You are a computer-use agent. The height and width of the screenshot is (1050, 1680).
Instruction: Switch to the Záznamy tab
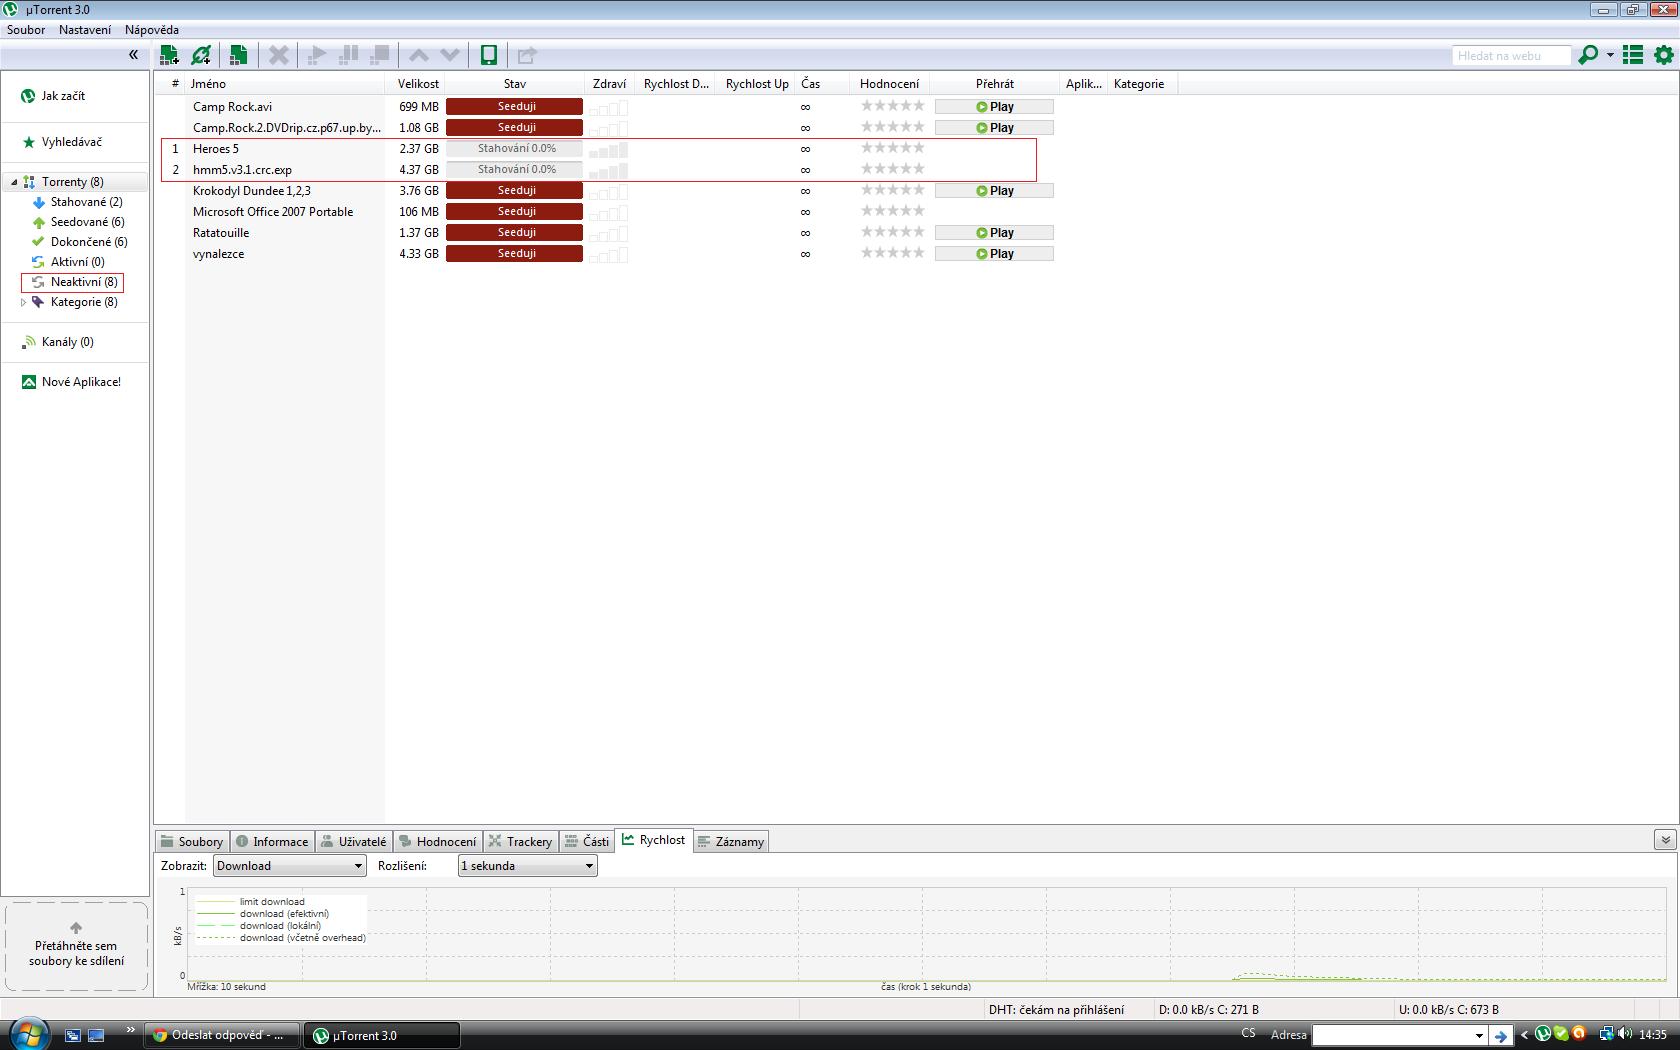coord(731,842)
